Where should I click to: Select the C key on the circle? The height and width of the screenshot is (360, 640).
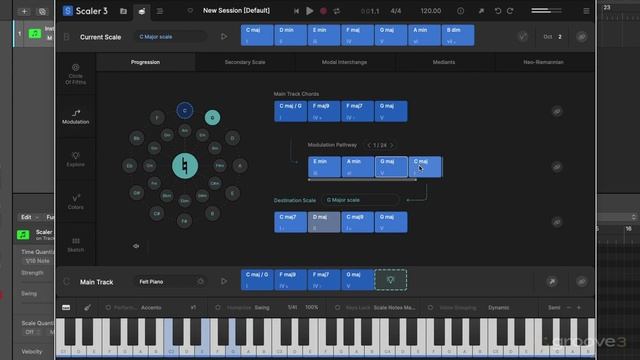pyautogui.click(x=185, y=111)
